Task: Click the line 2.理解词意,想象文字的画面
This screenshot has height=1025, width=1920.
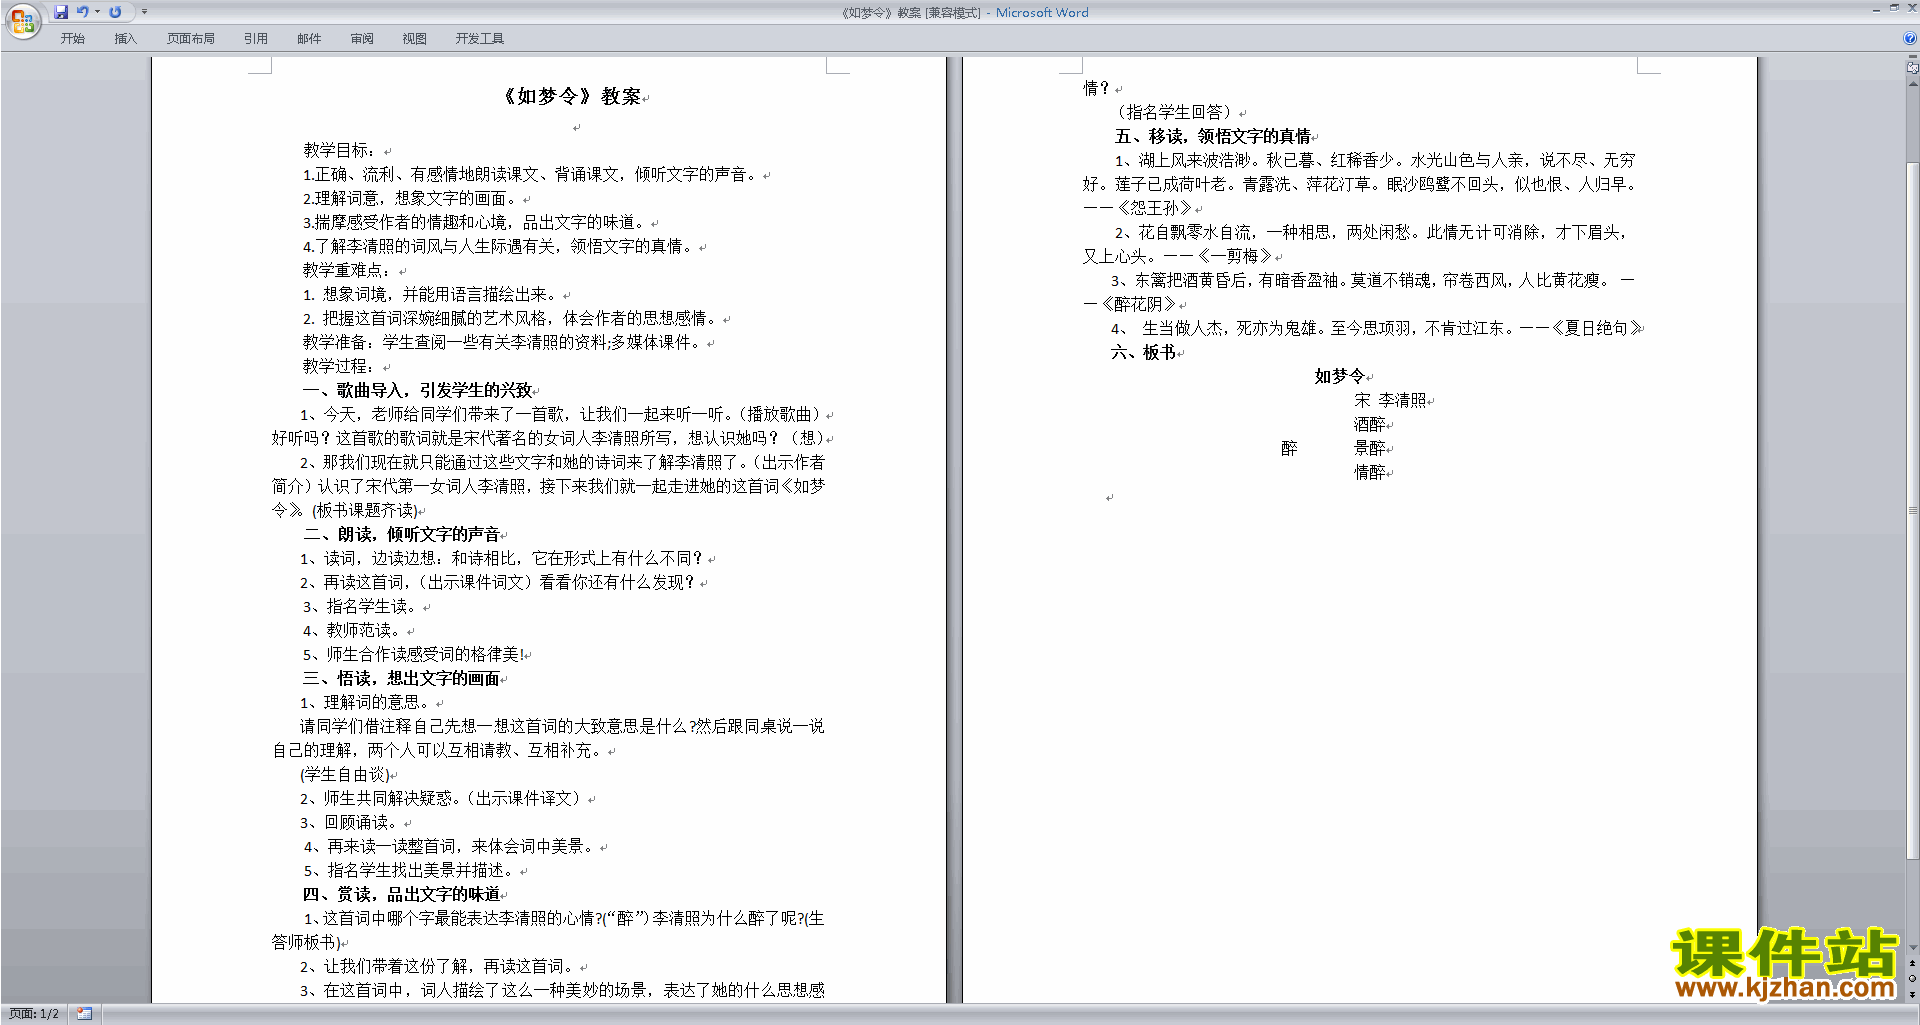Action: tap(410, 198)
